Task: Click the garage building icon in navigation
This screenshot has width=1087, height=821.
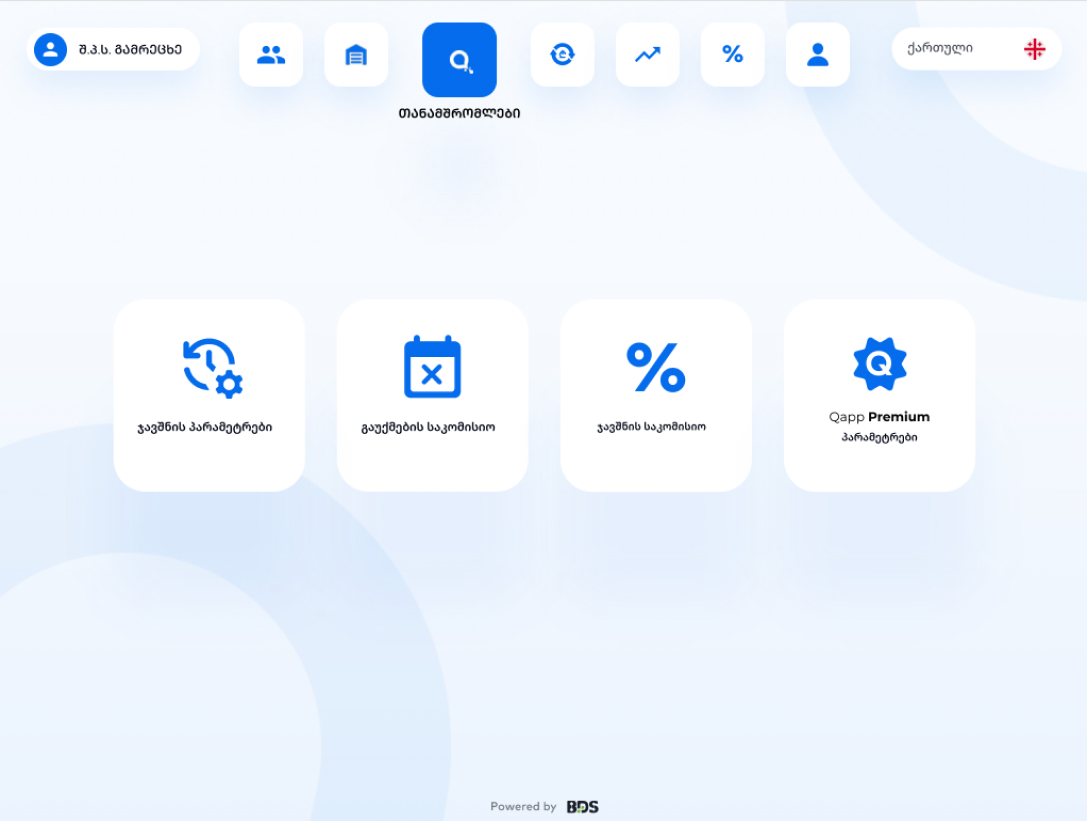Action: [356, 55]
